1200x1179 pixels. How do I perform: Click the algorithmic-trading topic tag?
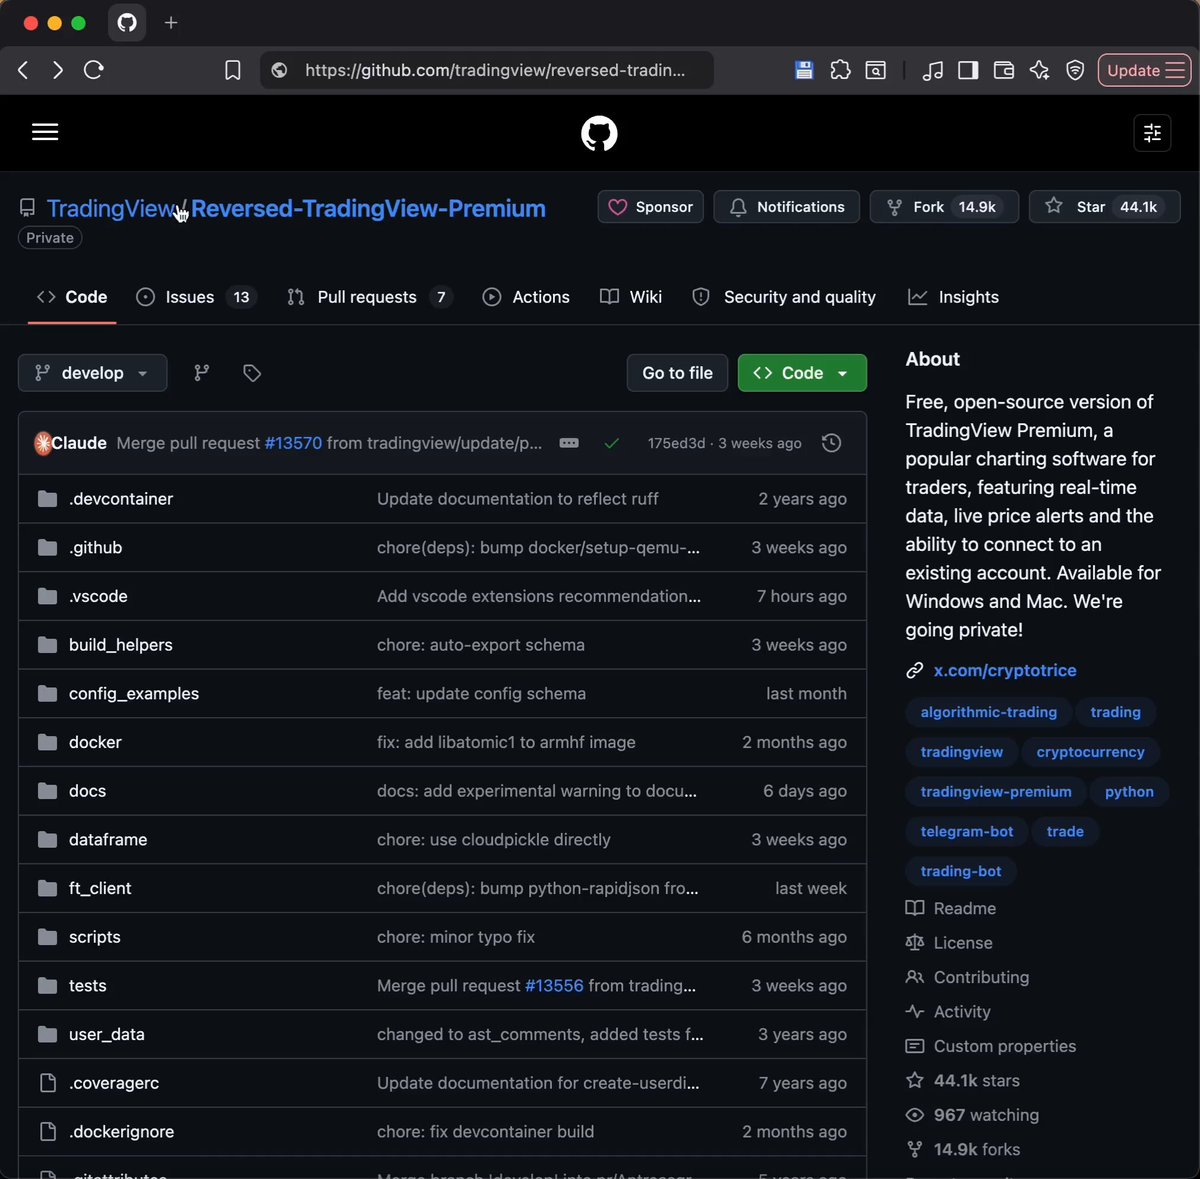(989, 712)
